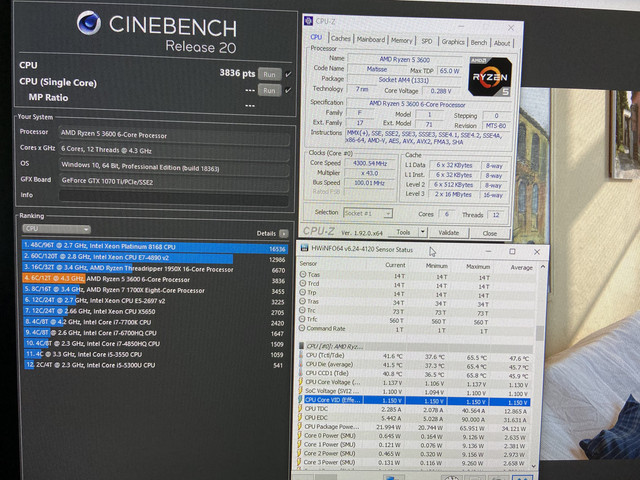Select Intel Xeon E7-4890 v2 ranking row

coord(154,258)
